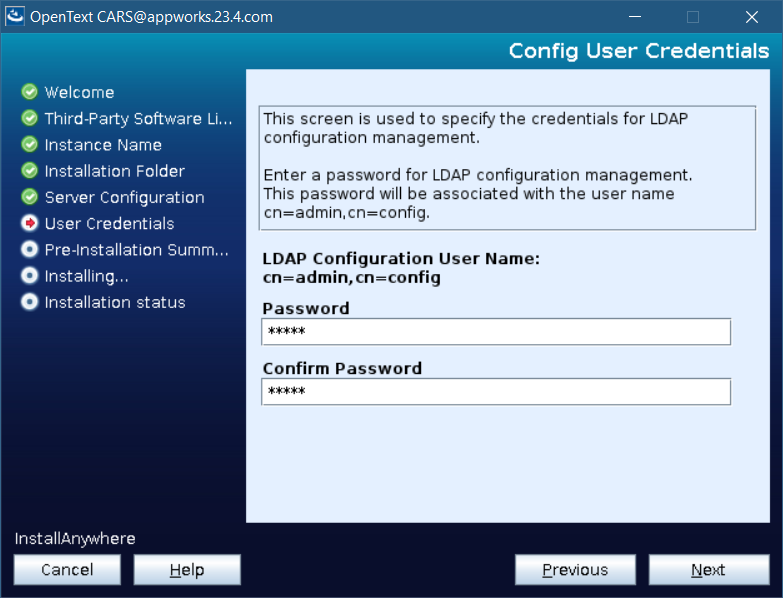Close the OpenText CARS installer window

point(752,16)
